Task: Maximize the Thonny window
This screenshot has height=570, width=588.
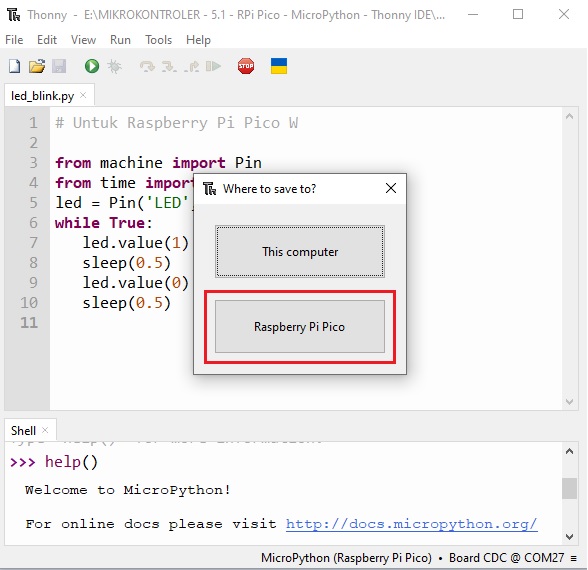Action: (518, 15)
